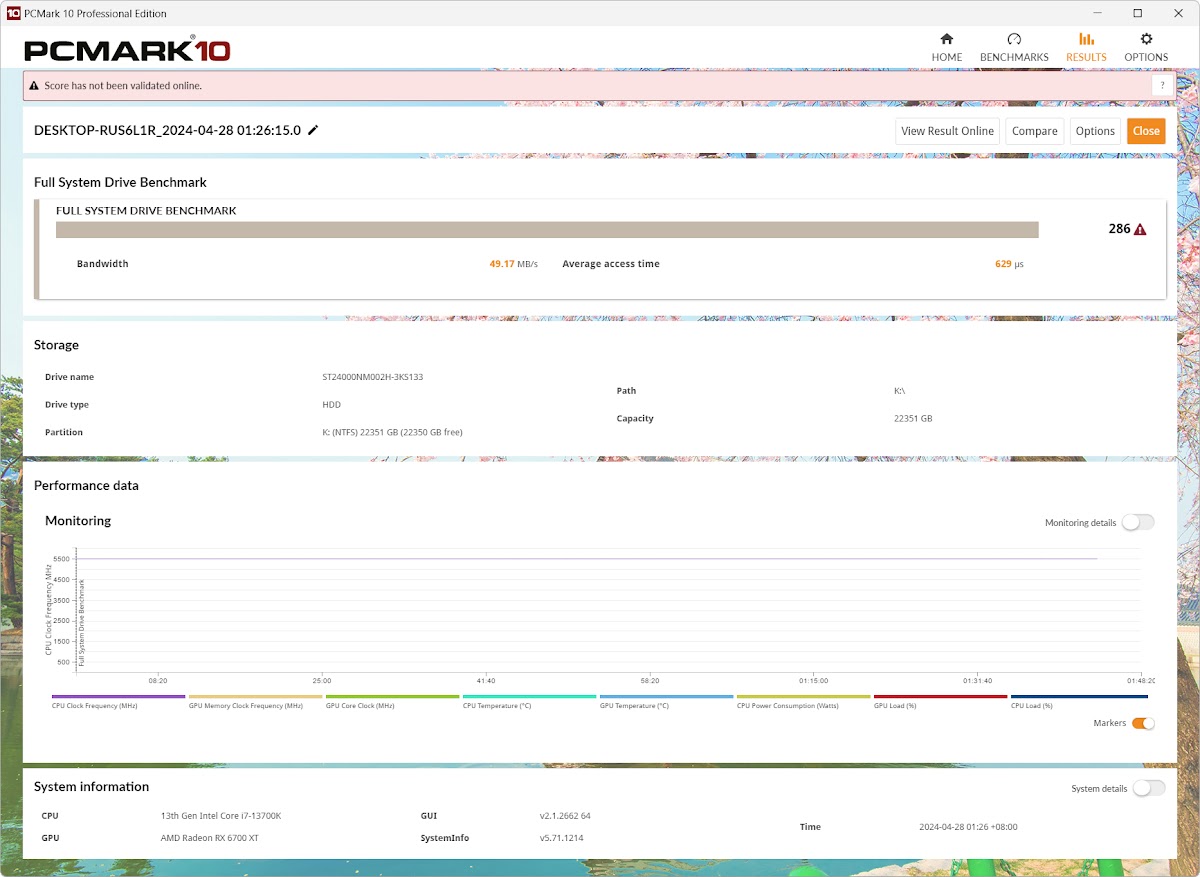1200x877 pixels.
Task: Click GPU Memory Clock Frequency legend swatch
Action: click(255, 696)
